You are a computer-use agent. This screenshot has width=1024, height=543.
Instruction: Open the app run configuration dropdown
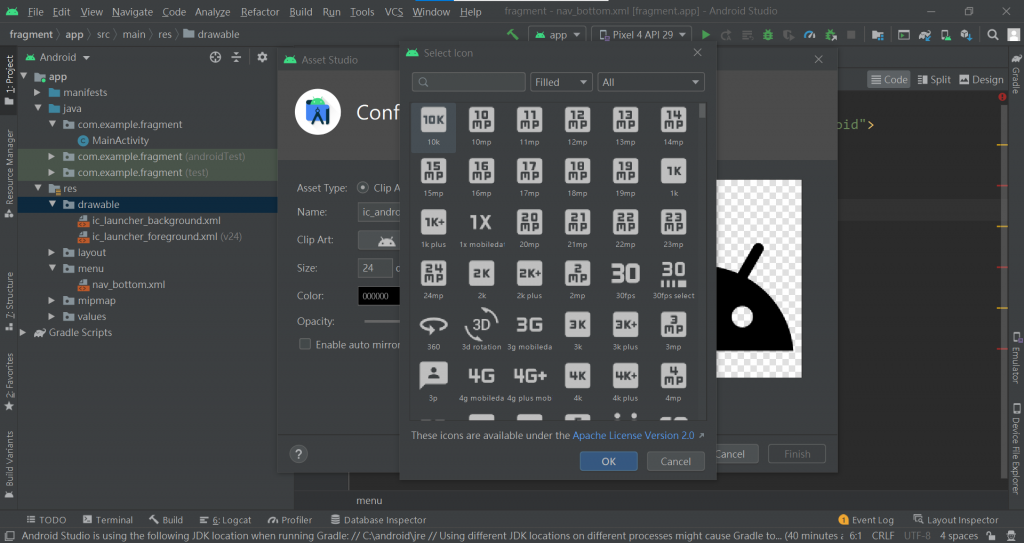(x=557, y=35)
